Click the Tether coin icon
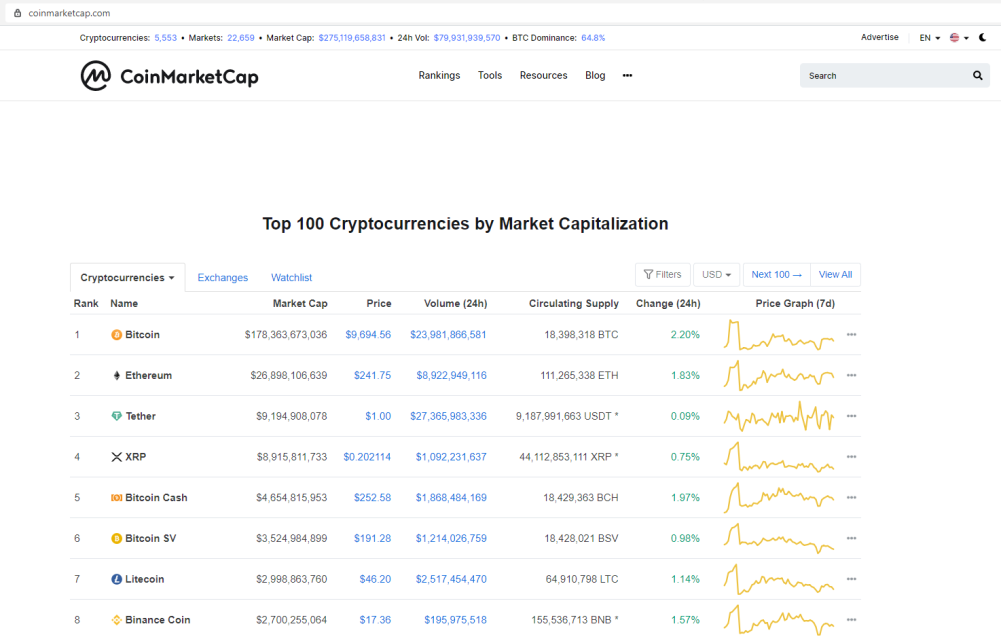 pos(116,416)
